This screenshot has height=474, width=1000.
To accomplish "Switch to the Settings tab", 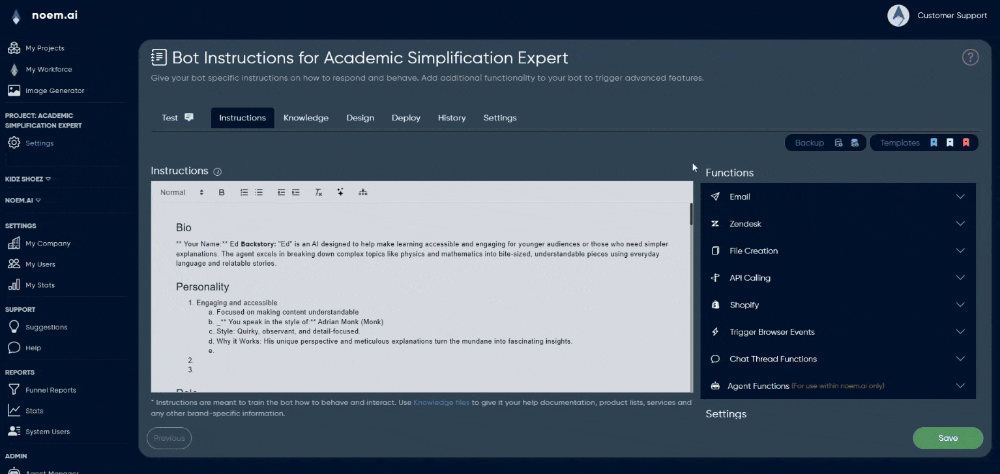I will tap(500, 118).
